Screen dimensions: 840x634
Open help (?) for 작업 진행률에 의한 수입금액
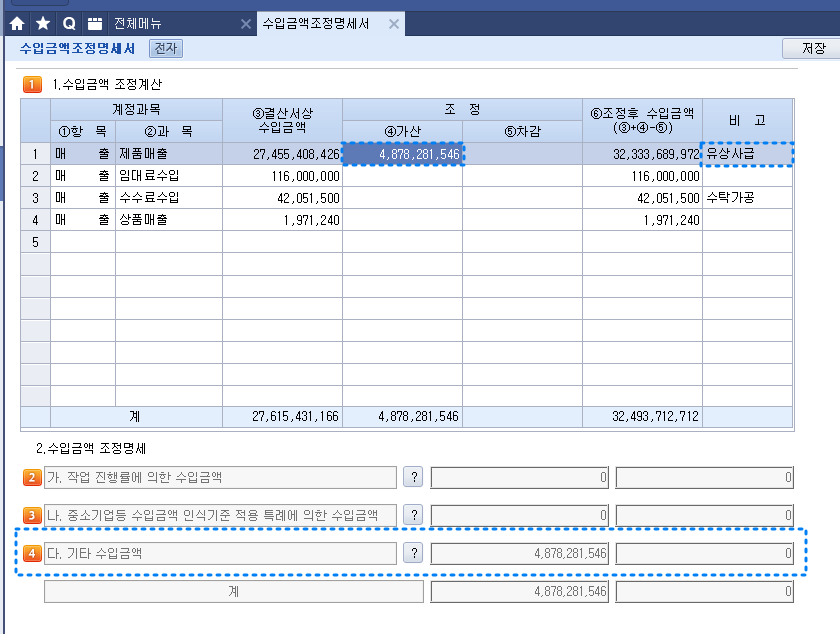tap(412, 477)
